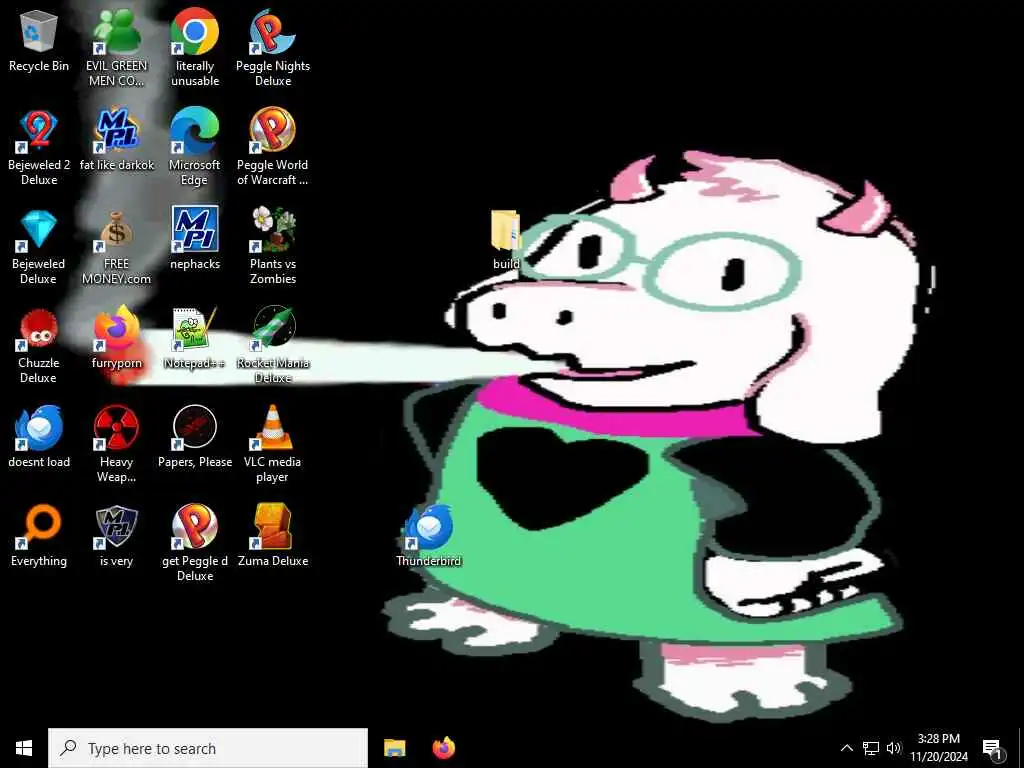
Task: Click the 'Type here to search' box
Action: pos(208,748)
